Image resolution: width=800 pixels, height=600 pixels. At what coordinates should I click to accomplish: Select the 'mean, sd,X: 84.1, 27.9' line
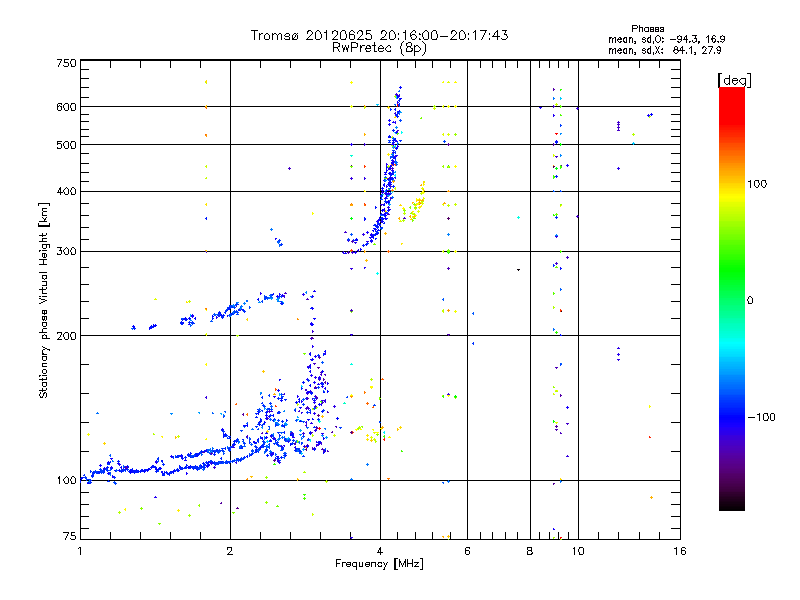665,50
